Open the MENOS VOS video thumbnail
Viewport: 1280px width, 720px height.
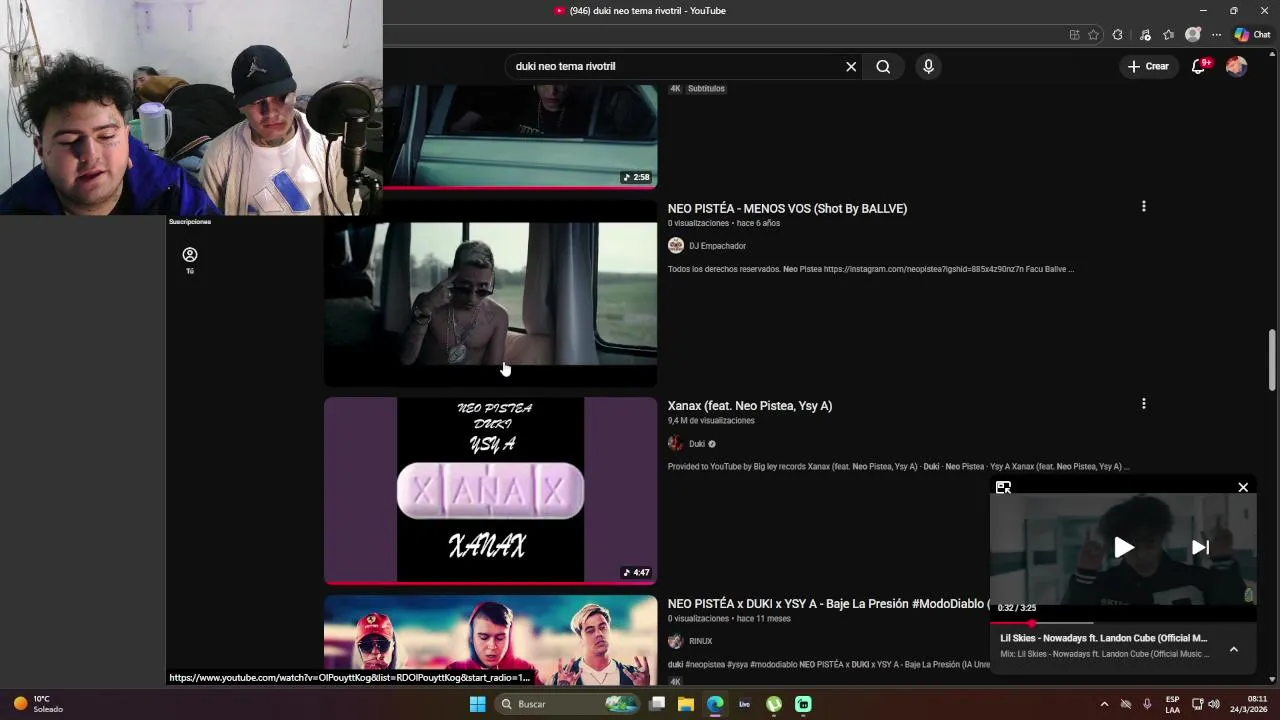(x=490, y=294)
